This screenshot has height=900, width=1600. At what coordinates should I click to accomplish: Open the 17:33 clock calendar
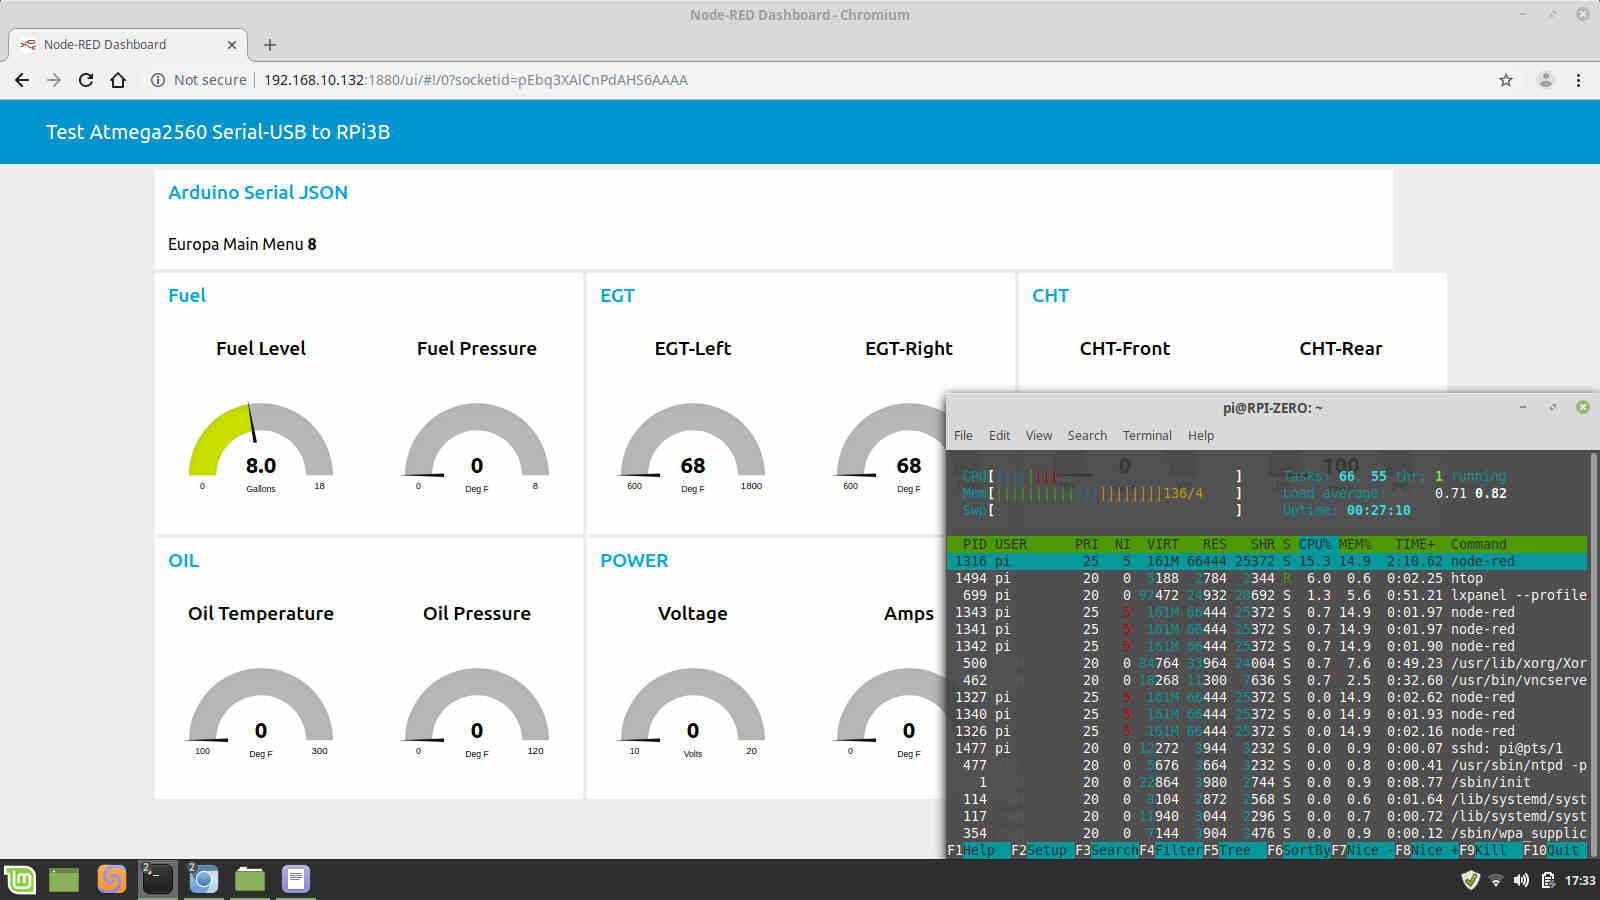pyautogui.click(x=1580, y=880)
